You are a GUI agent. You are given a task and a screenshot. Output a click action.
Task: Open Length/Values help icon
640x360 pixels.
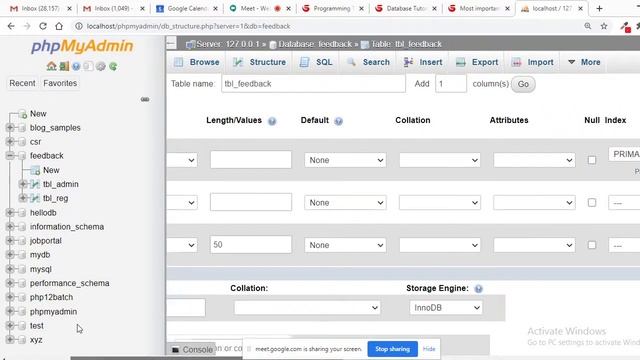pyautogui.click(x=272, y=121)
